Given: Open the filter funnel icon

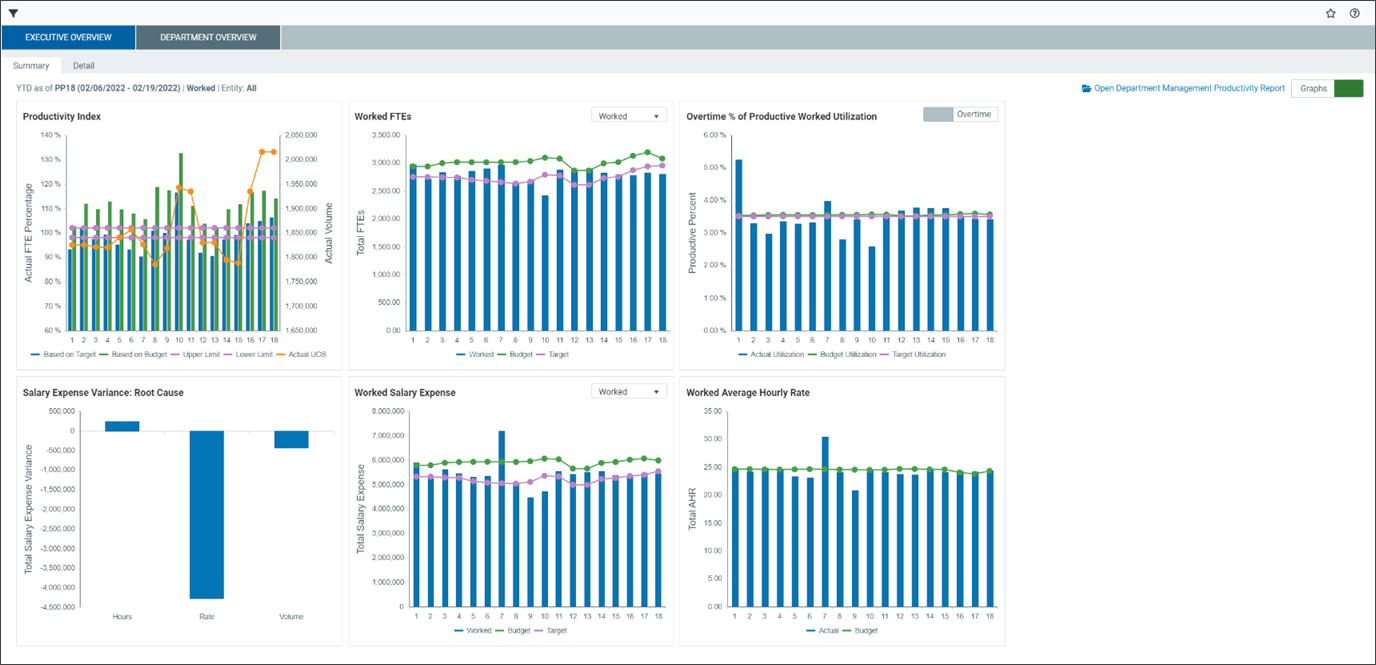Looking at the screenshot, I should (x=13, y=13).
